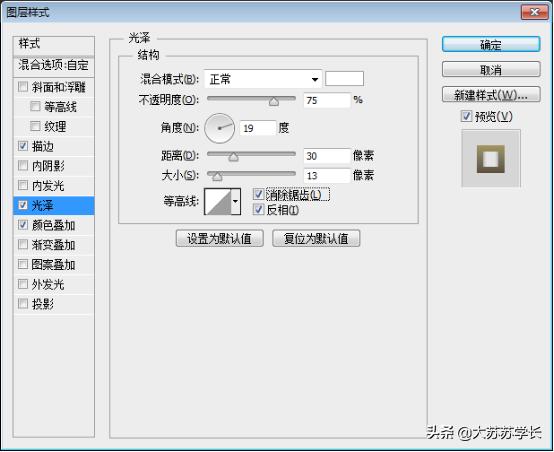This screenshot has width=554, height=452.
Task: Open the 投影 settings panel
Action: point(43,304)
